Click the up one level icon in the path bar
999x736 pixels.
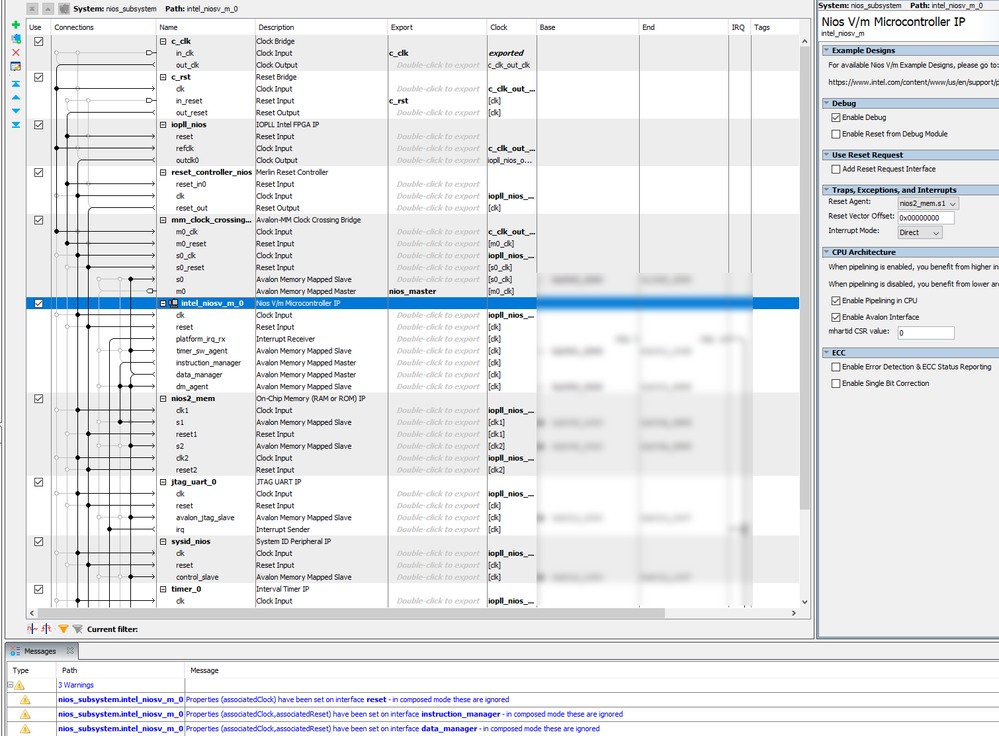click(48, 8)
